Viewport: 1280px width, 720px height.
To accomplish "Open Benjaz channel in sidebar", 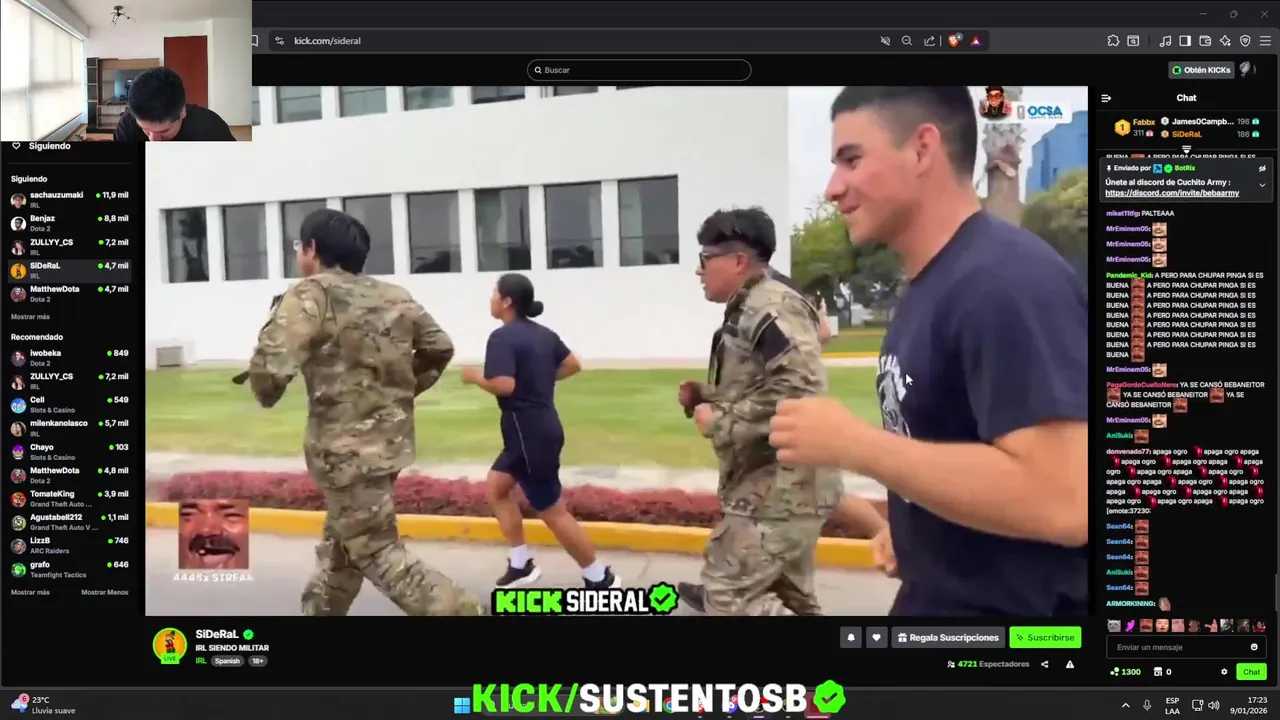I will pyautogui.click(x=69, y=223).
